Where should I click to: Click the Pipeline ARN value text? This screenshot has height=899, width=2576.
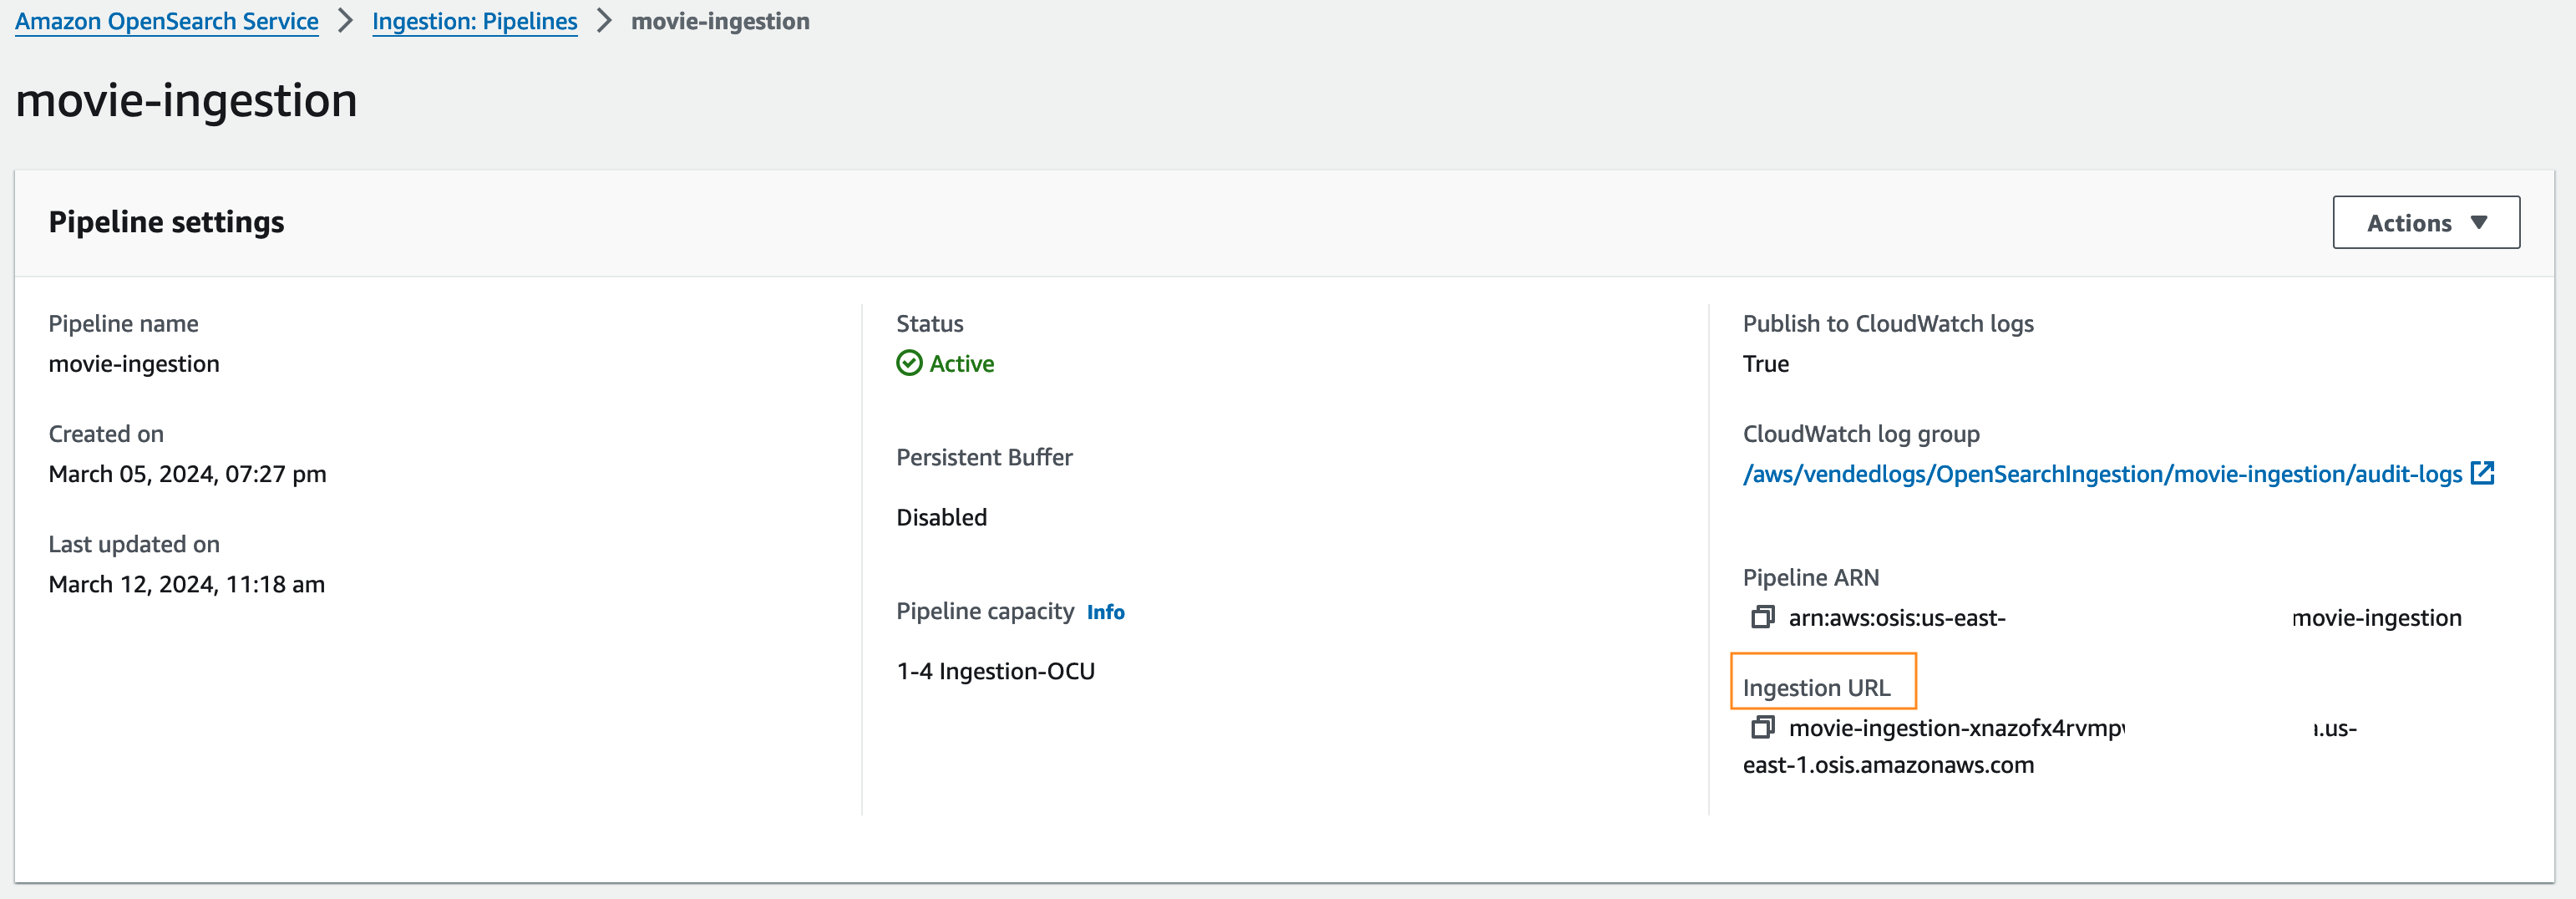[1896, 618]
